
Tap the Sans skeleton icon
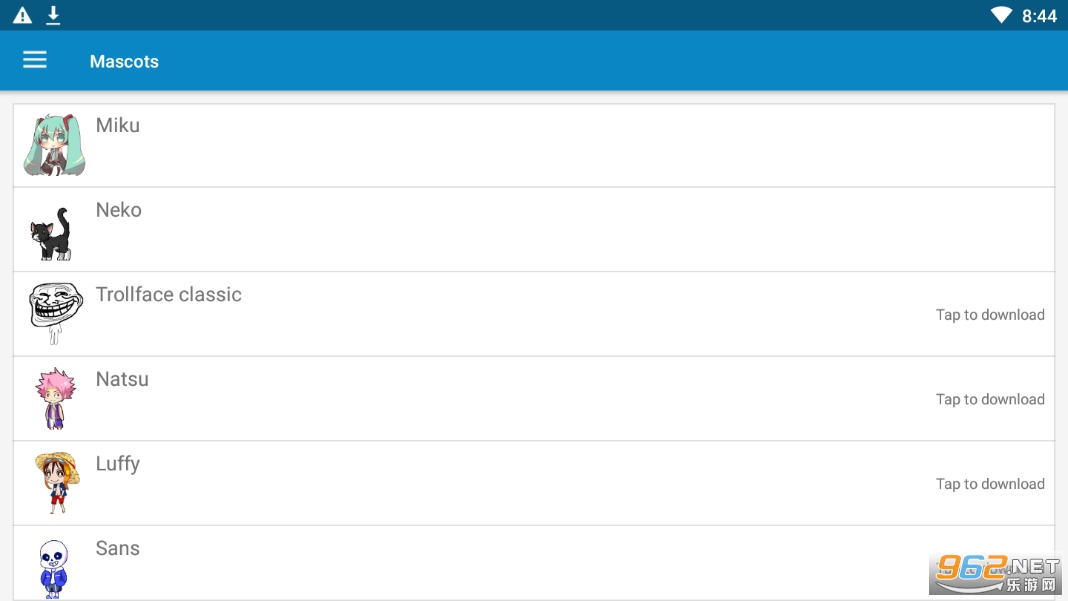(x=53, y=568)
